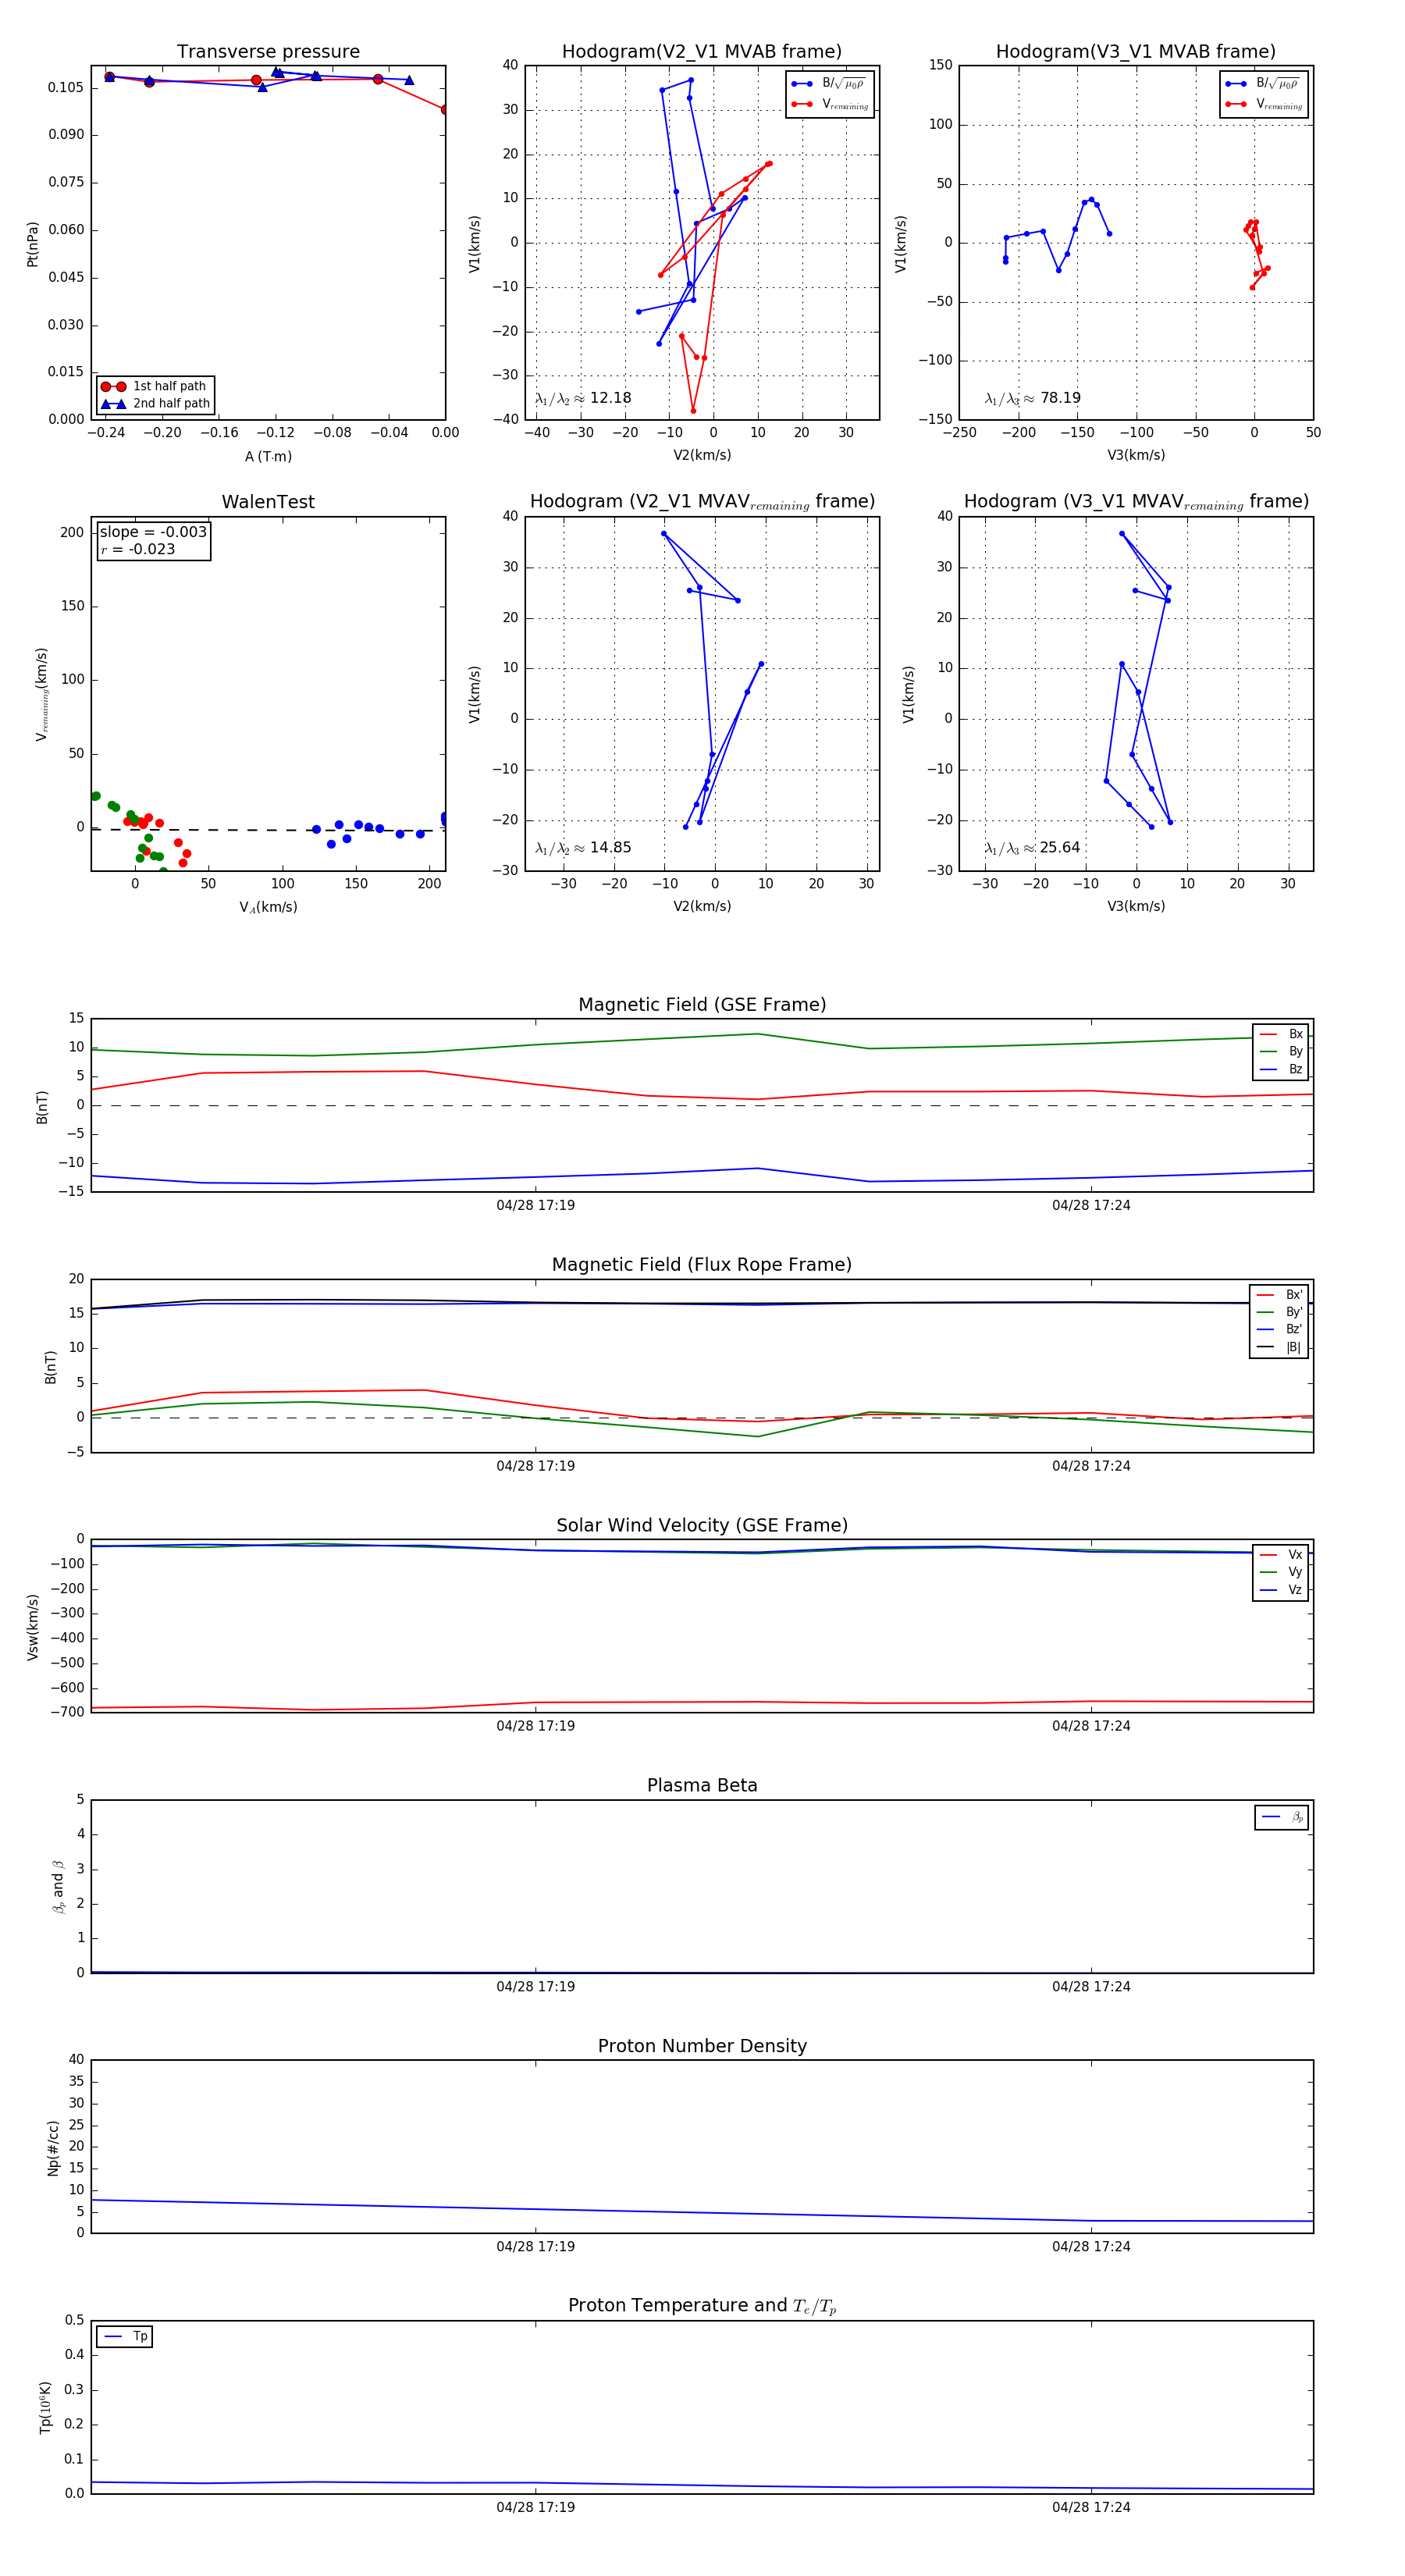Click the "Solar Wind Velocity (GSE Frame)" title
The width and height of the screenshot is (1405, 2576).
702,1526
